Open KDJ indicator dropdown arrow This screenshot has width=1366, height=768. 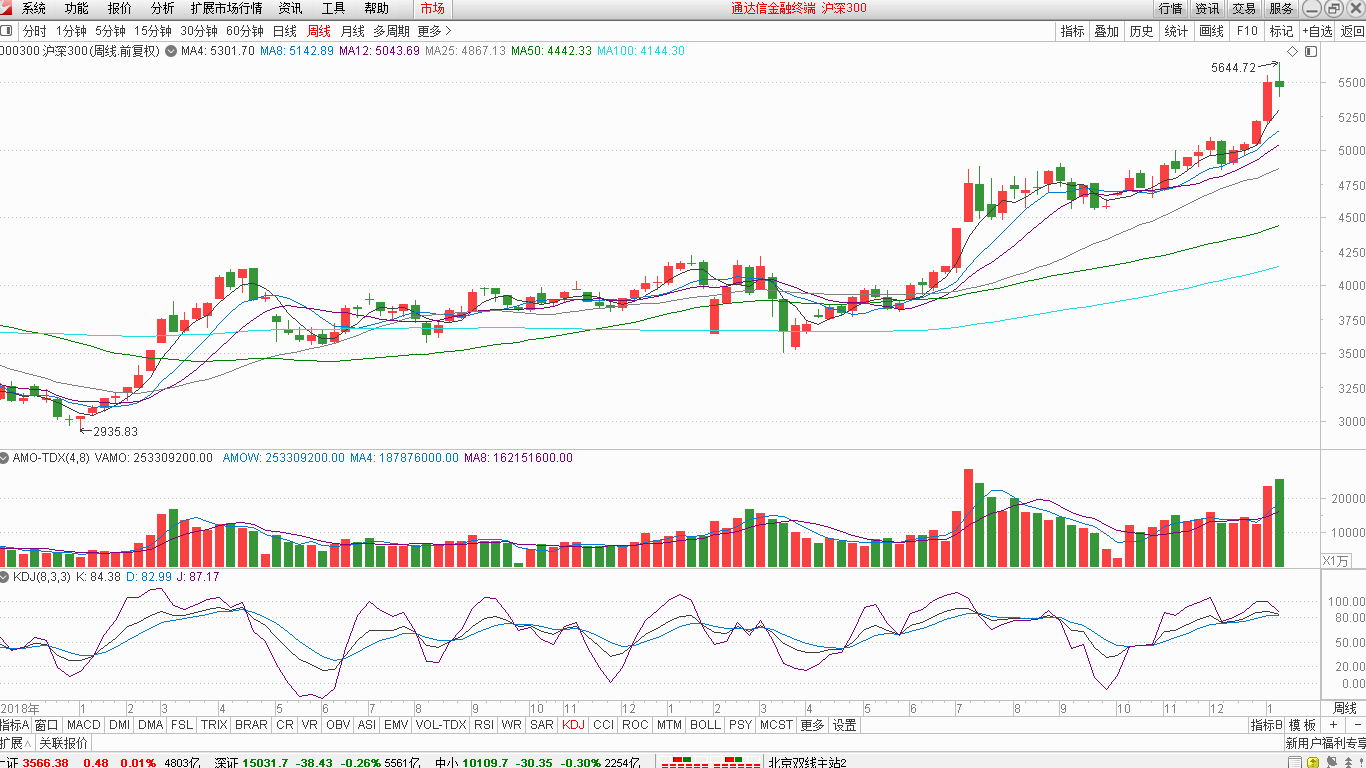[x=5, y=577]
